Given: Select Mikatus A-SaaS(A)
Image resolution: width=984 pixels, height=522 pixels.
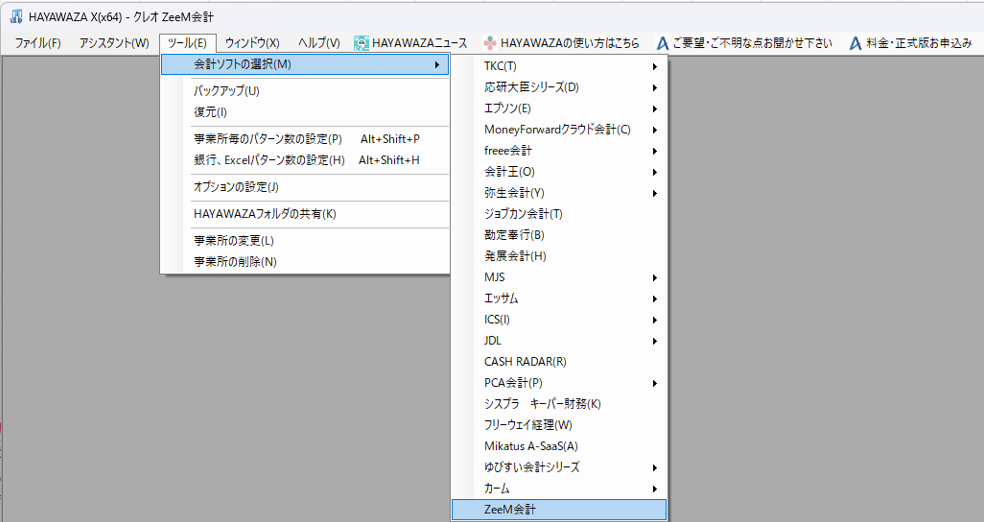Looking at the screenshot, I should 559,446.
